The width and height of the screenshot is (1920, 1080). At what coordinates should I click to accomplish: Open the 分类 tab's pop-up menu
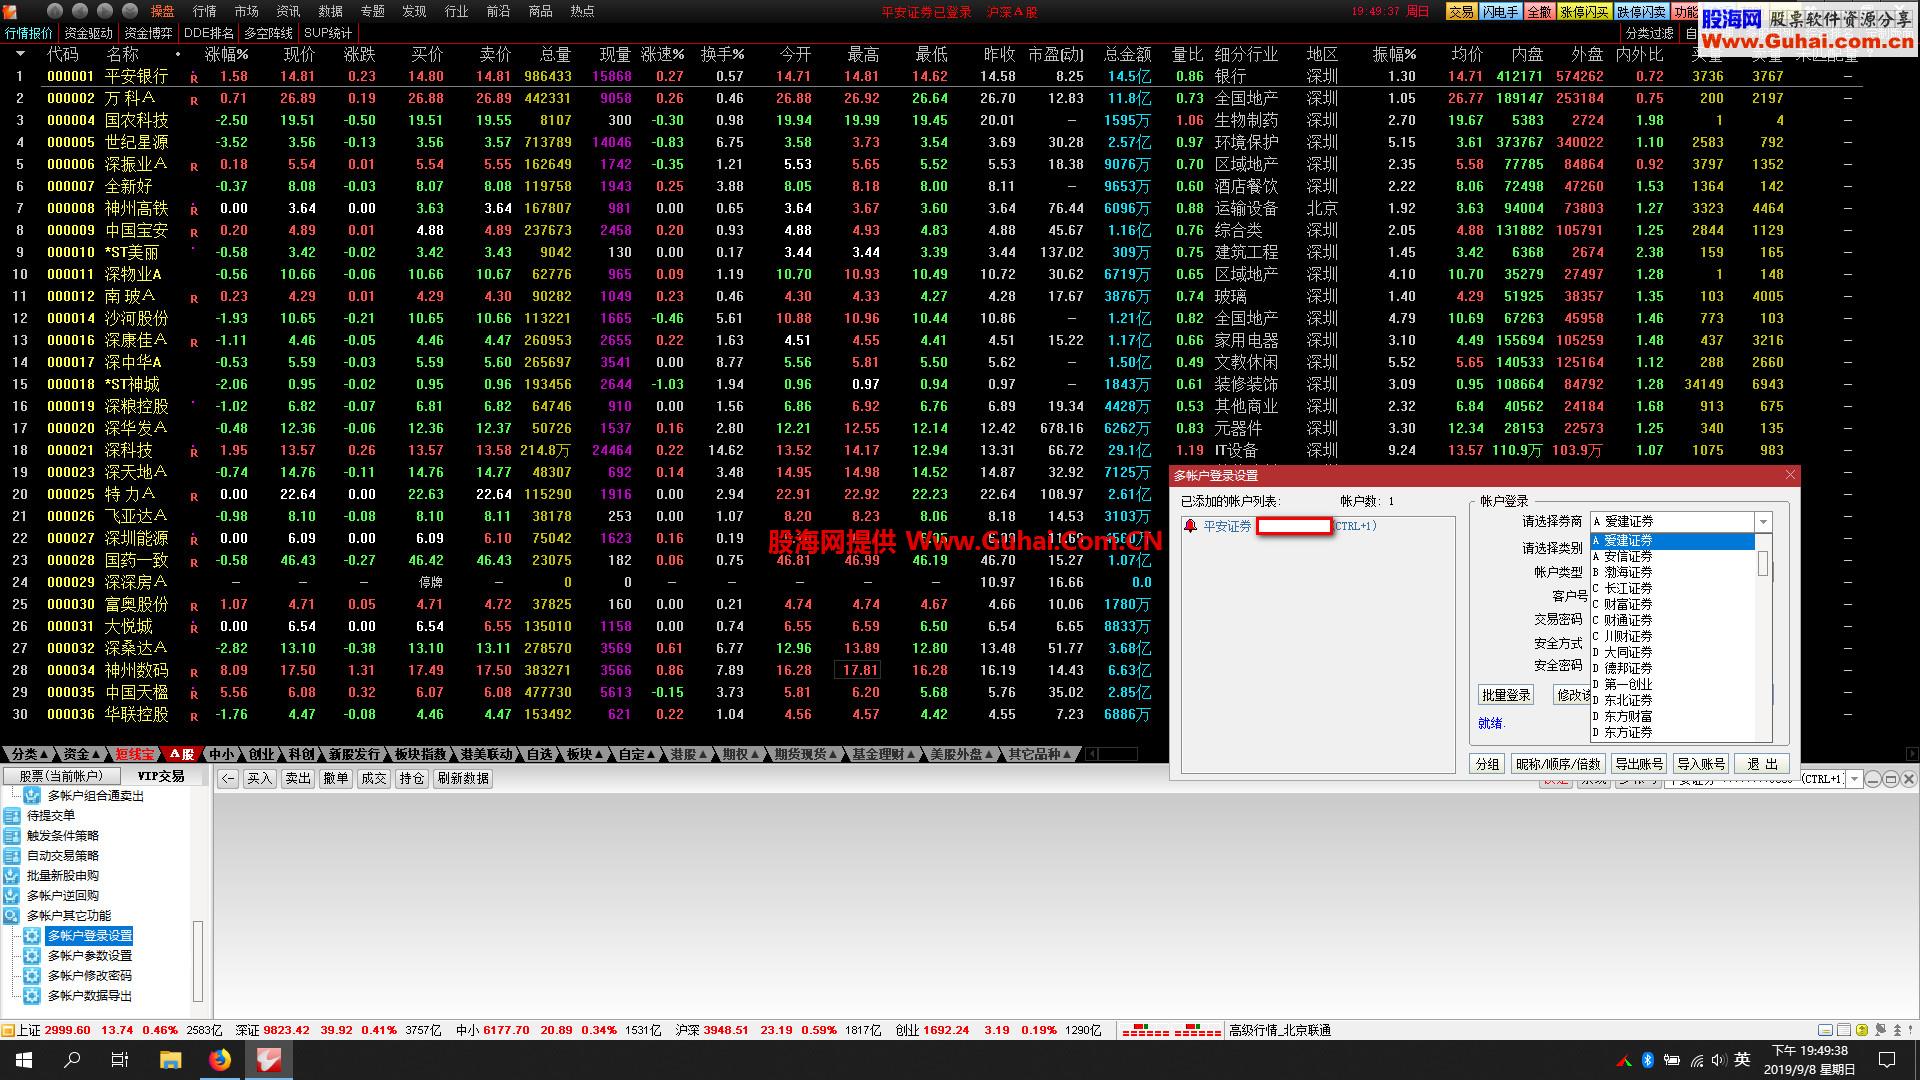pyautogui.click(x=44, y=755)
